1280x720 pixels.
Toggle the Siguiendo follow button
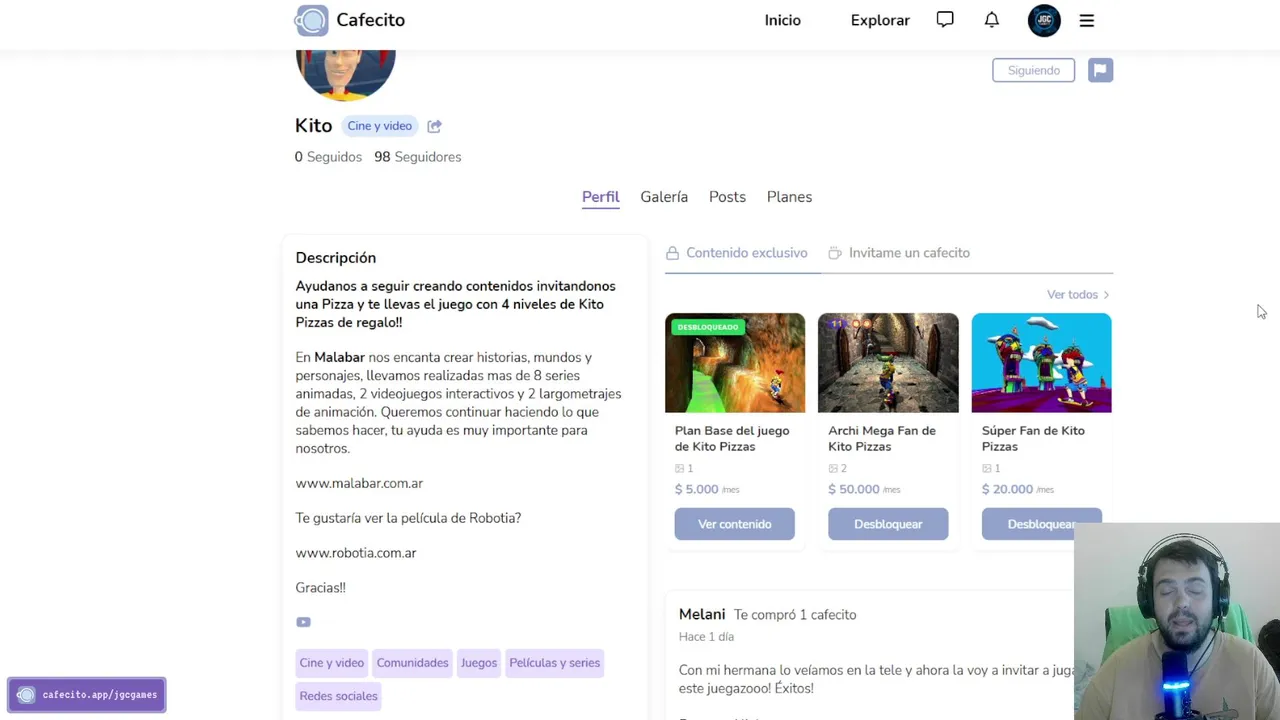tap(1033, 70)
